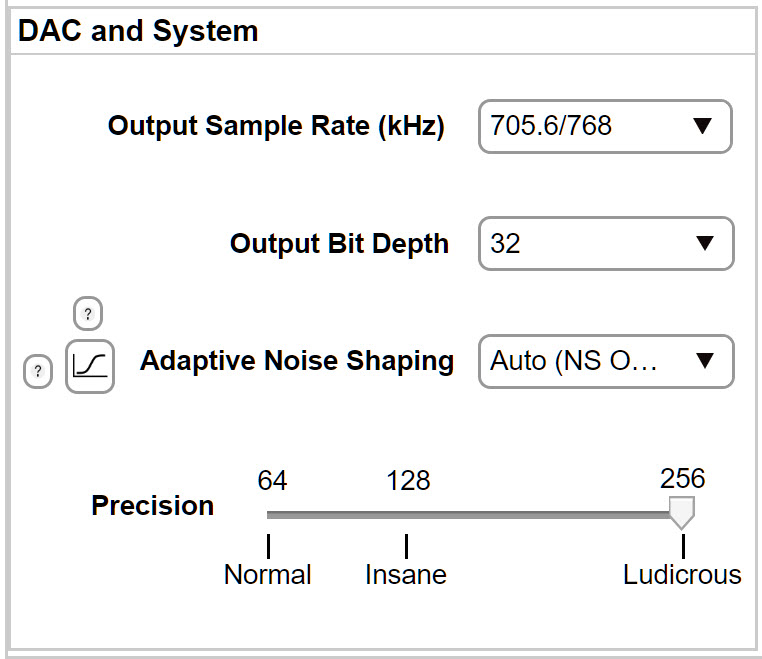The height and width of the screenshot is (659, 762).
Task: Click the Precision slider track middle
Action: 475,515
